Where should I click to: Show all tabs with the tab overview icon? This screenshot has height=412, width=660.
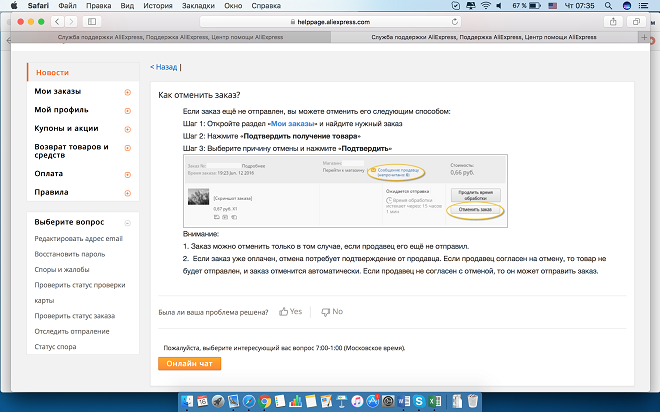click(635, 21)
